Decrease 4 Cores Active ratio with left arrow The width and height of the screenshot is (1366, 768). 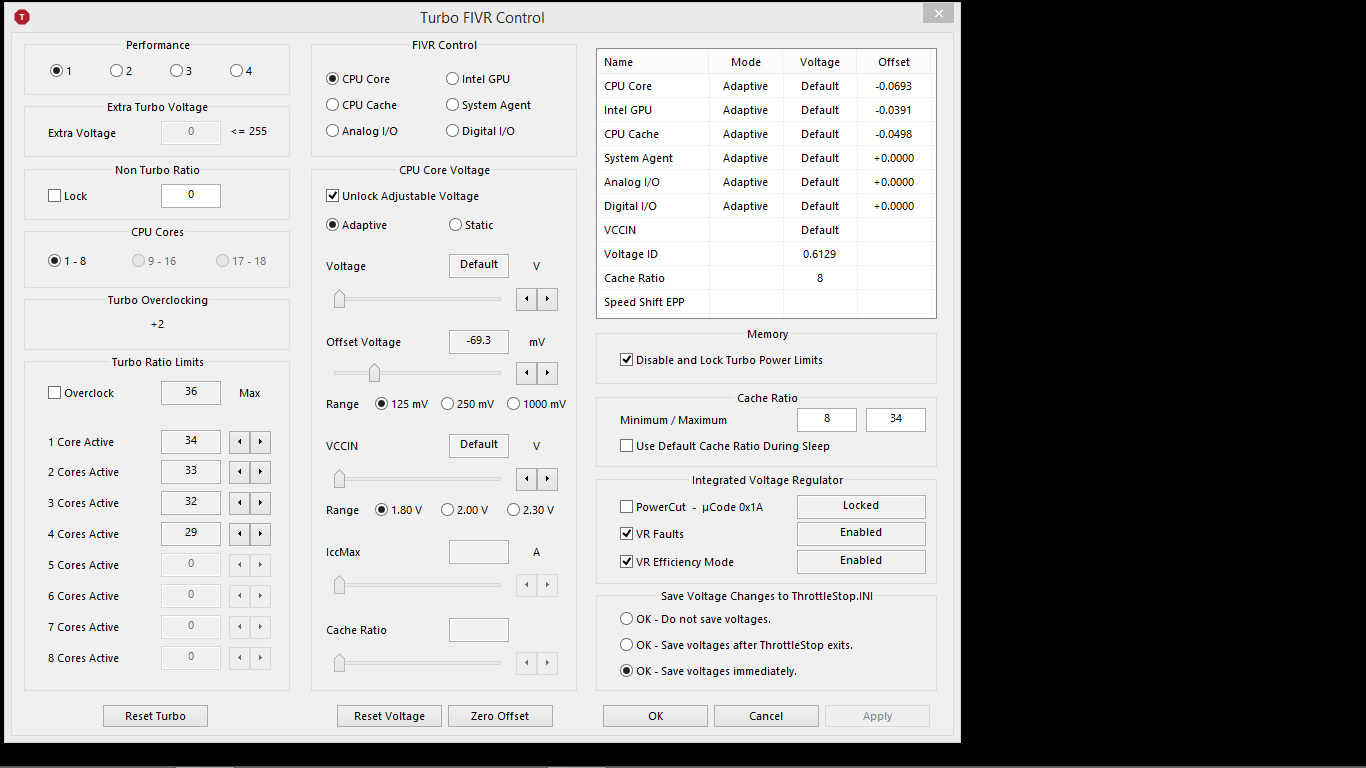click(240, 534)
